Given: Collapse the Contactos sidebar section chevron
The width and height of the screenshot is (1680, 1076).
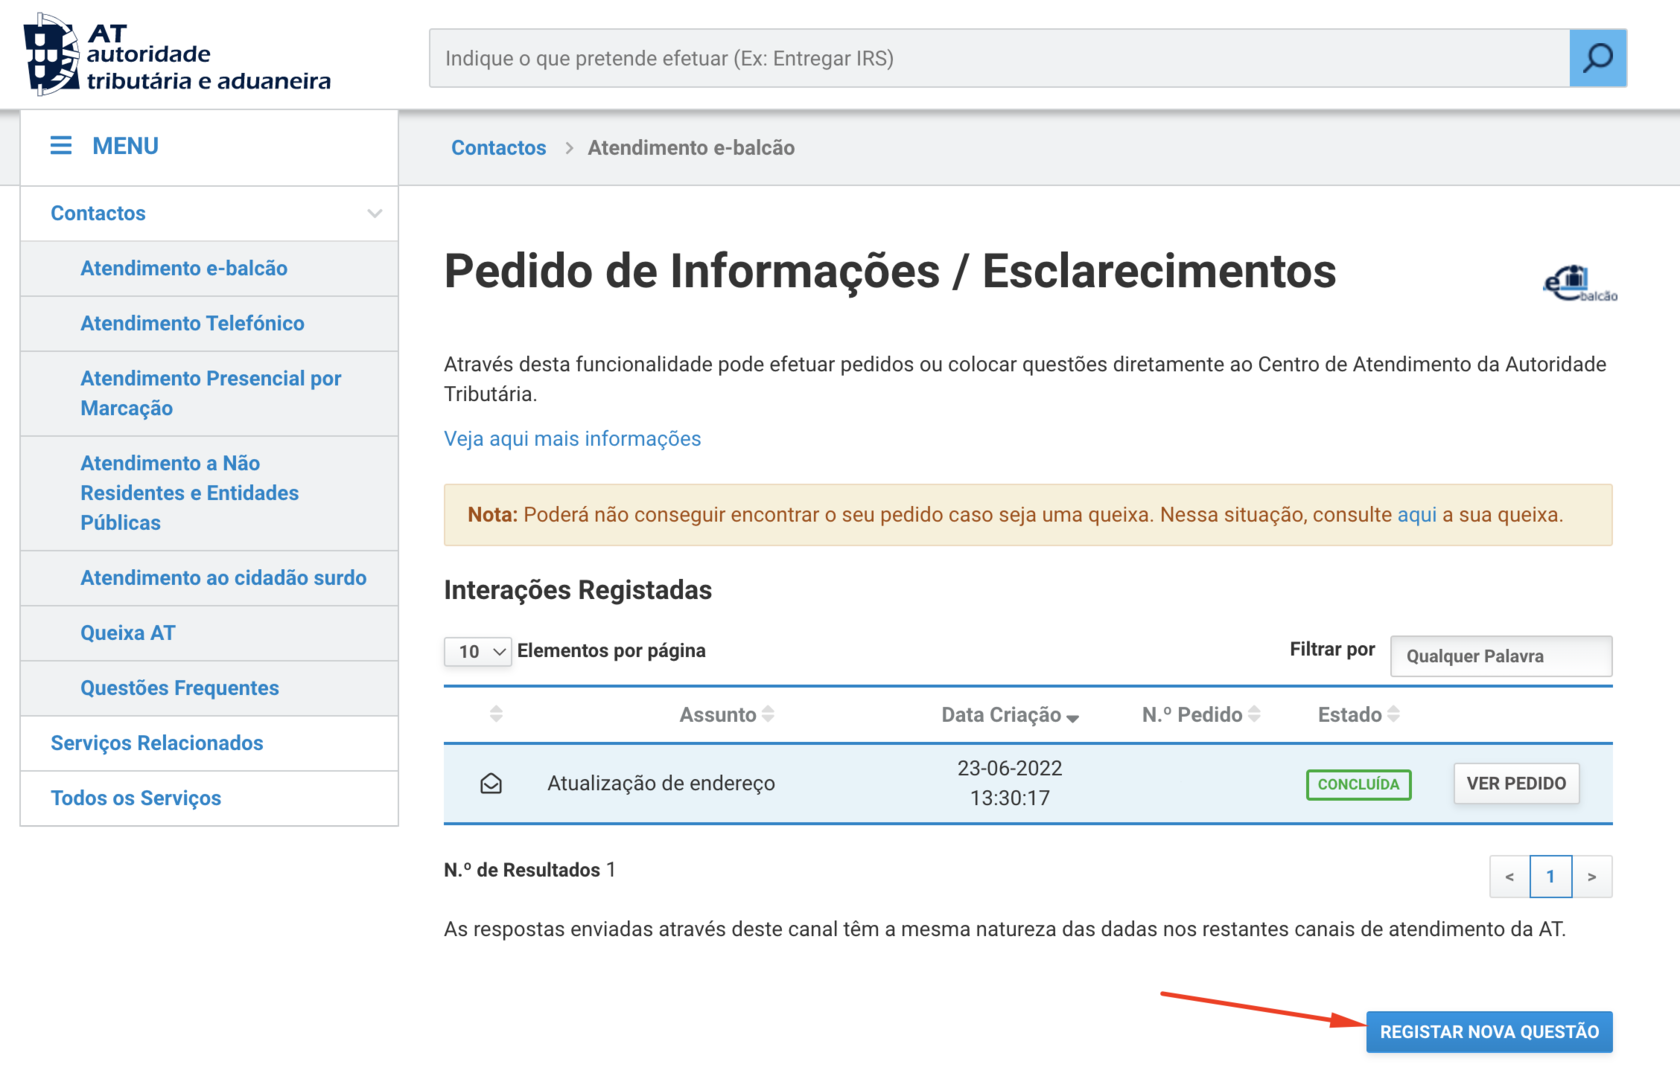Looking at the screenshot, I should point(374,214).
